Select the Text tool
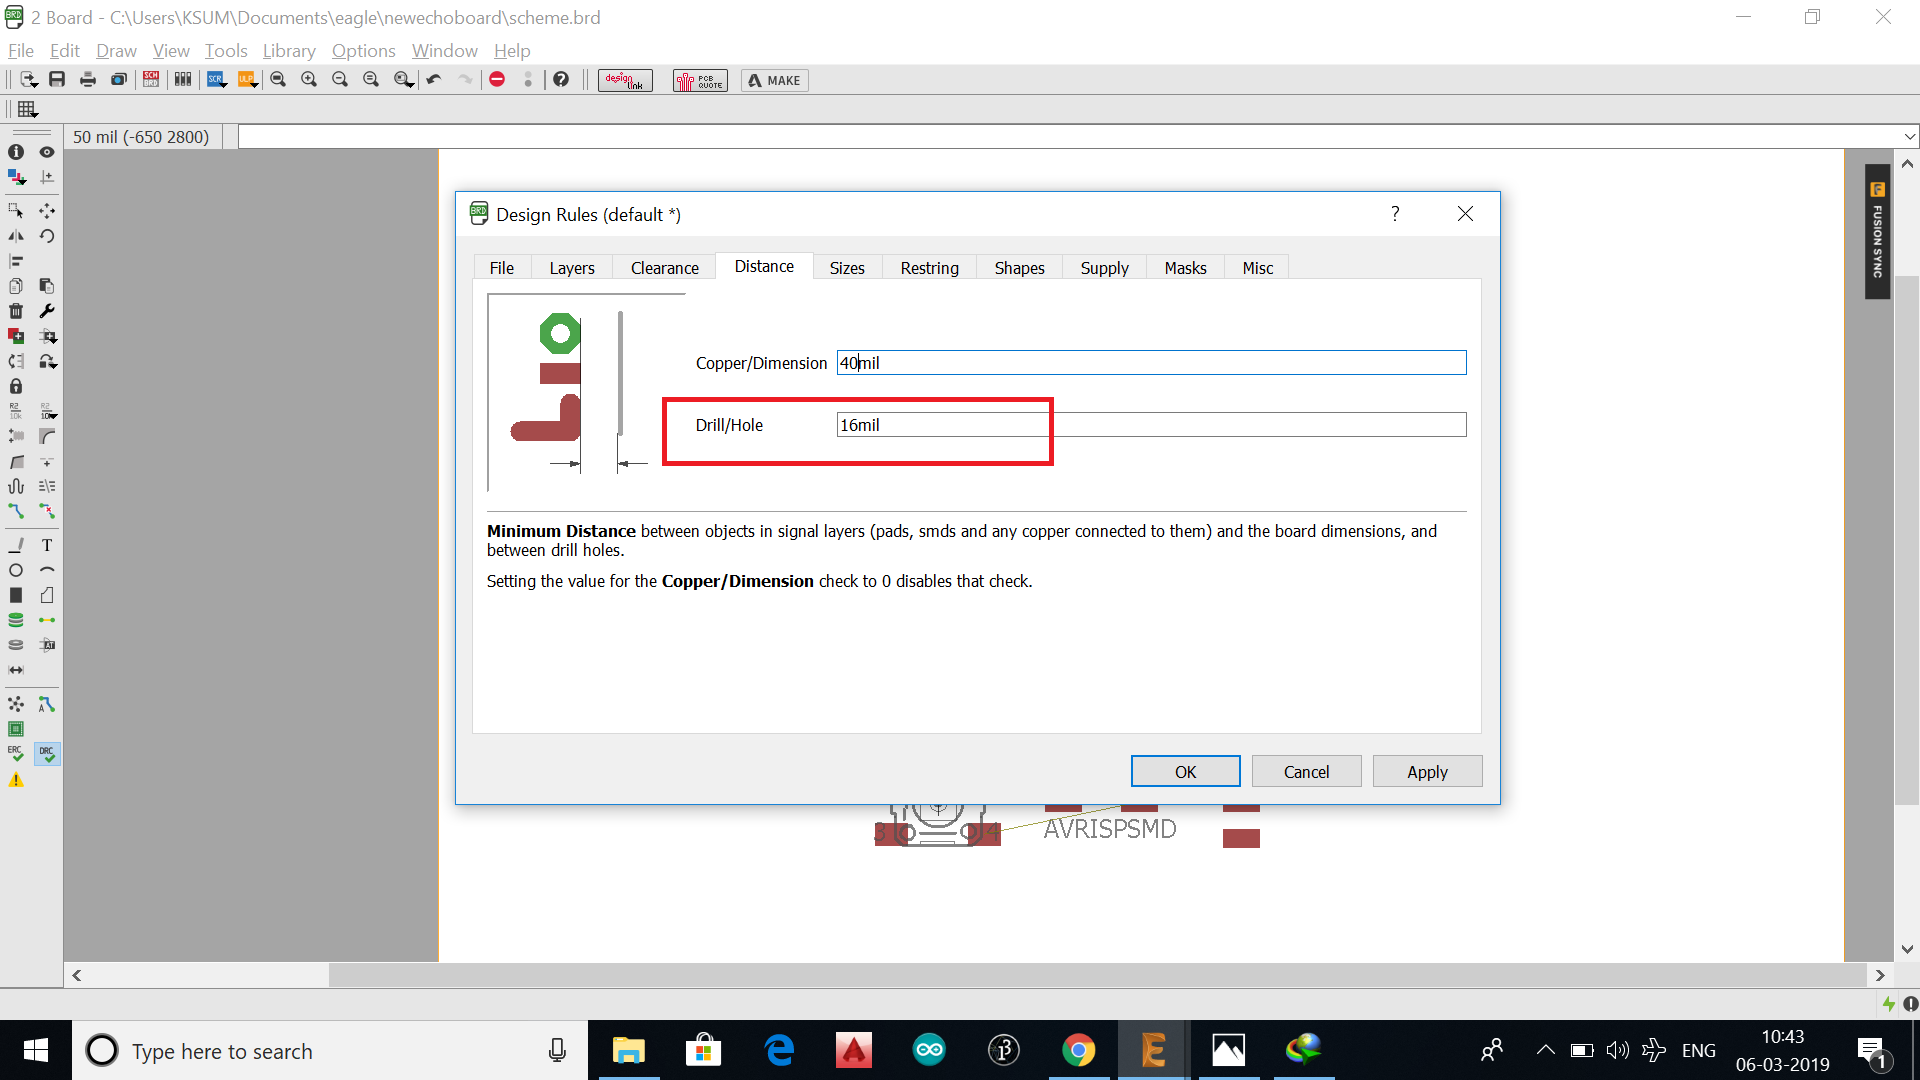The width and height of the screenshot is (1920, 1080). pyautogui.click(x=47, y=545)
